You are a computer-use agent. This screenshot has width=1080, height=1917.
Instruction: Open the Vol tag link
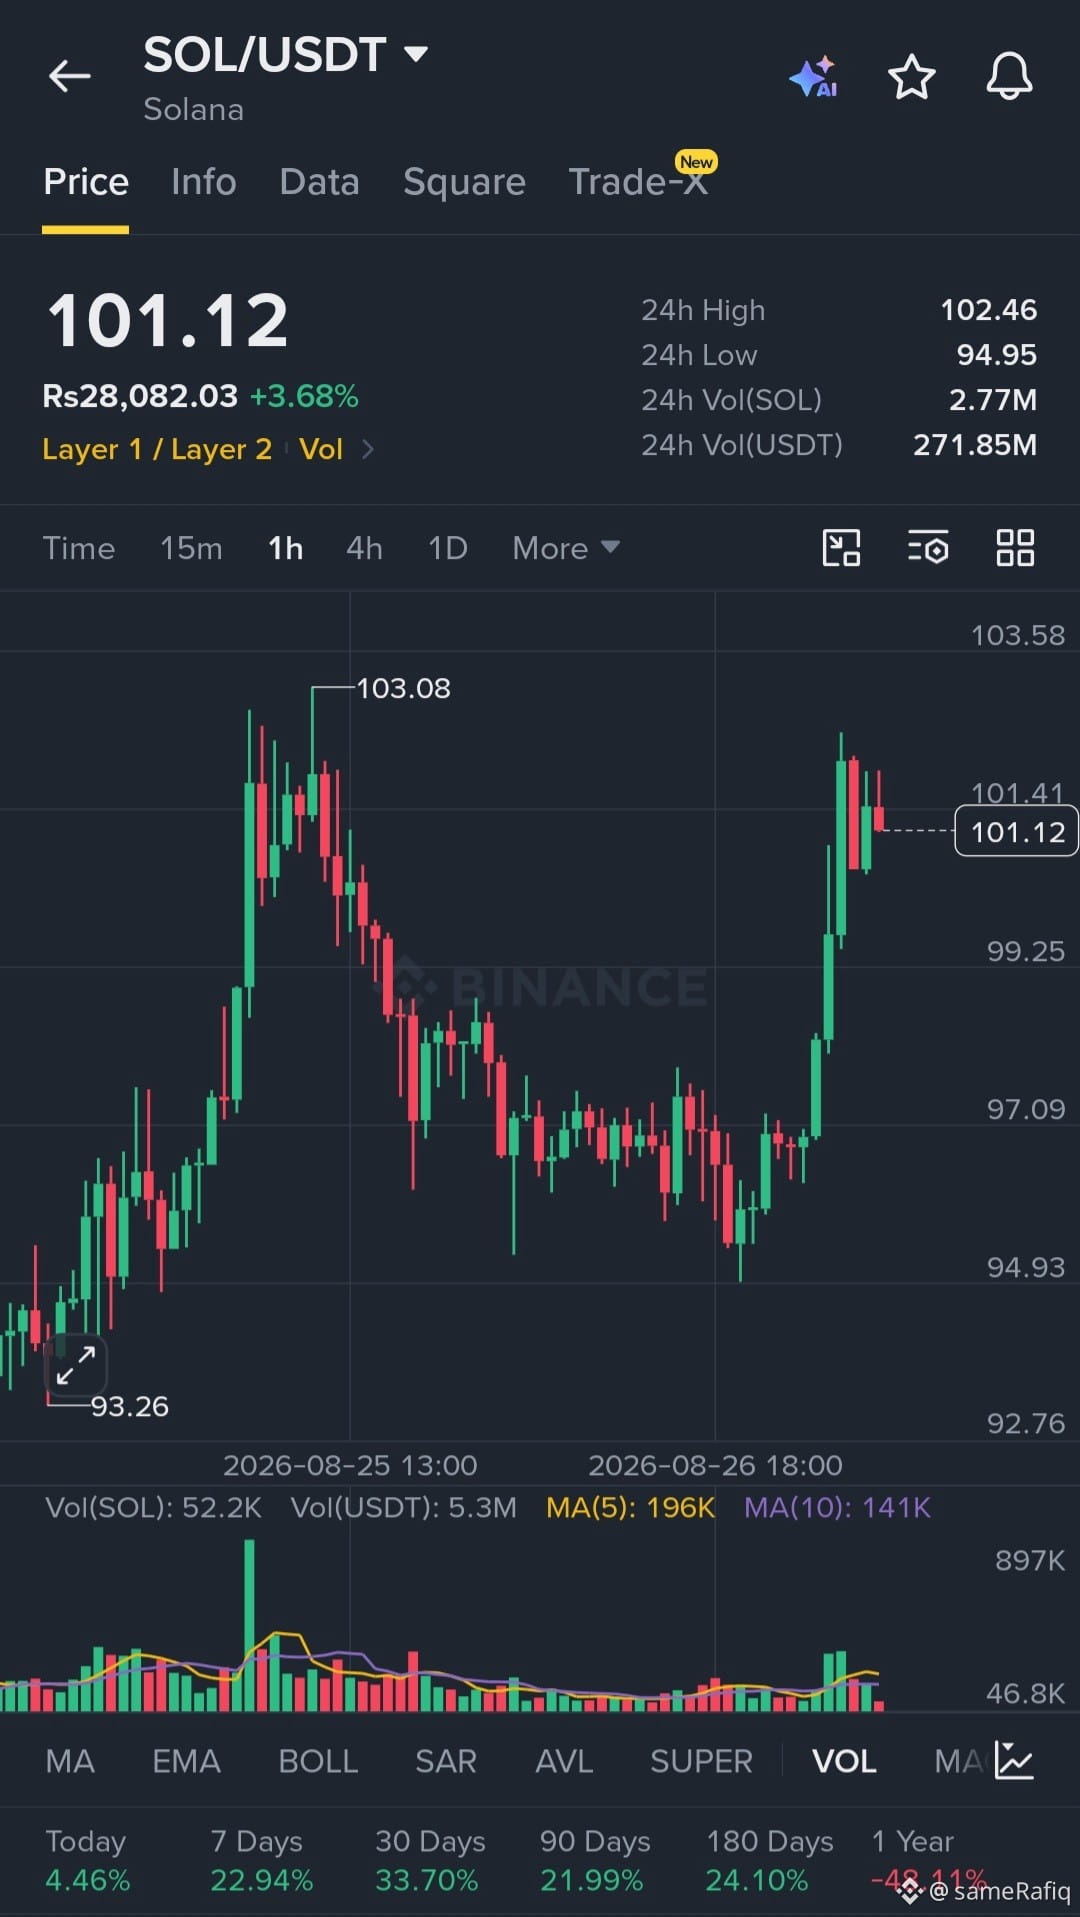click(321, 449)
